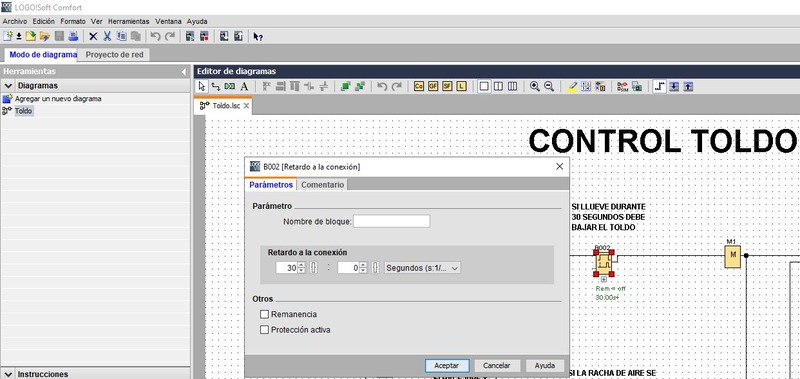Viewport: 800px width, 379px height.
Task: Click the Delete (X) toolbar icon
Action: pyautogui.click(x=93, y=36)
